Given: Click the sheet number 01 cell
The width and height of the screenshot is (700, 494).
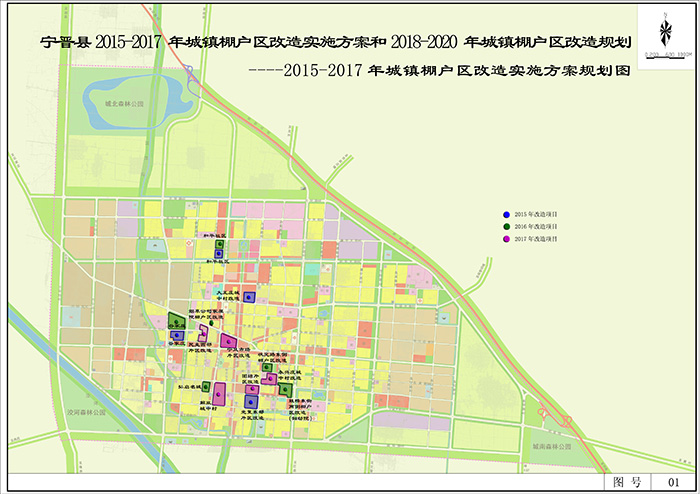Looking at the screenshot, I should pos(672,482).
